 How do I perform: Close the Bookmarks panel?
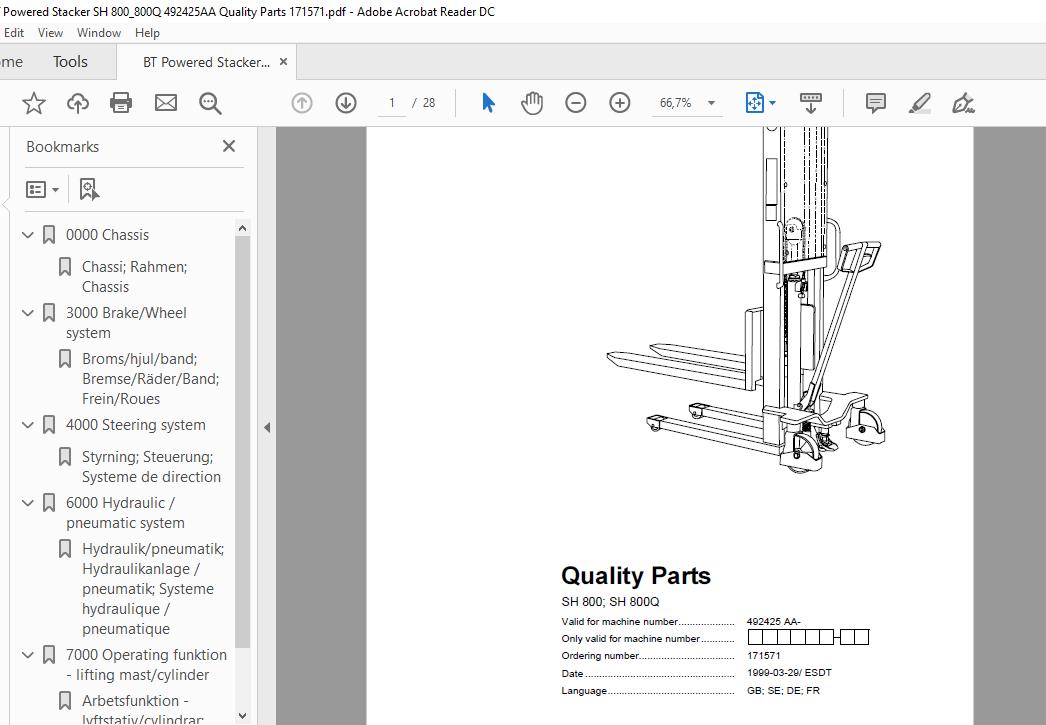(x=229, y=146)
